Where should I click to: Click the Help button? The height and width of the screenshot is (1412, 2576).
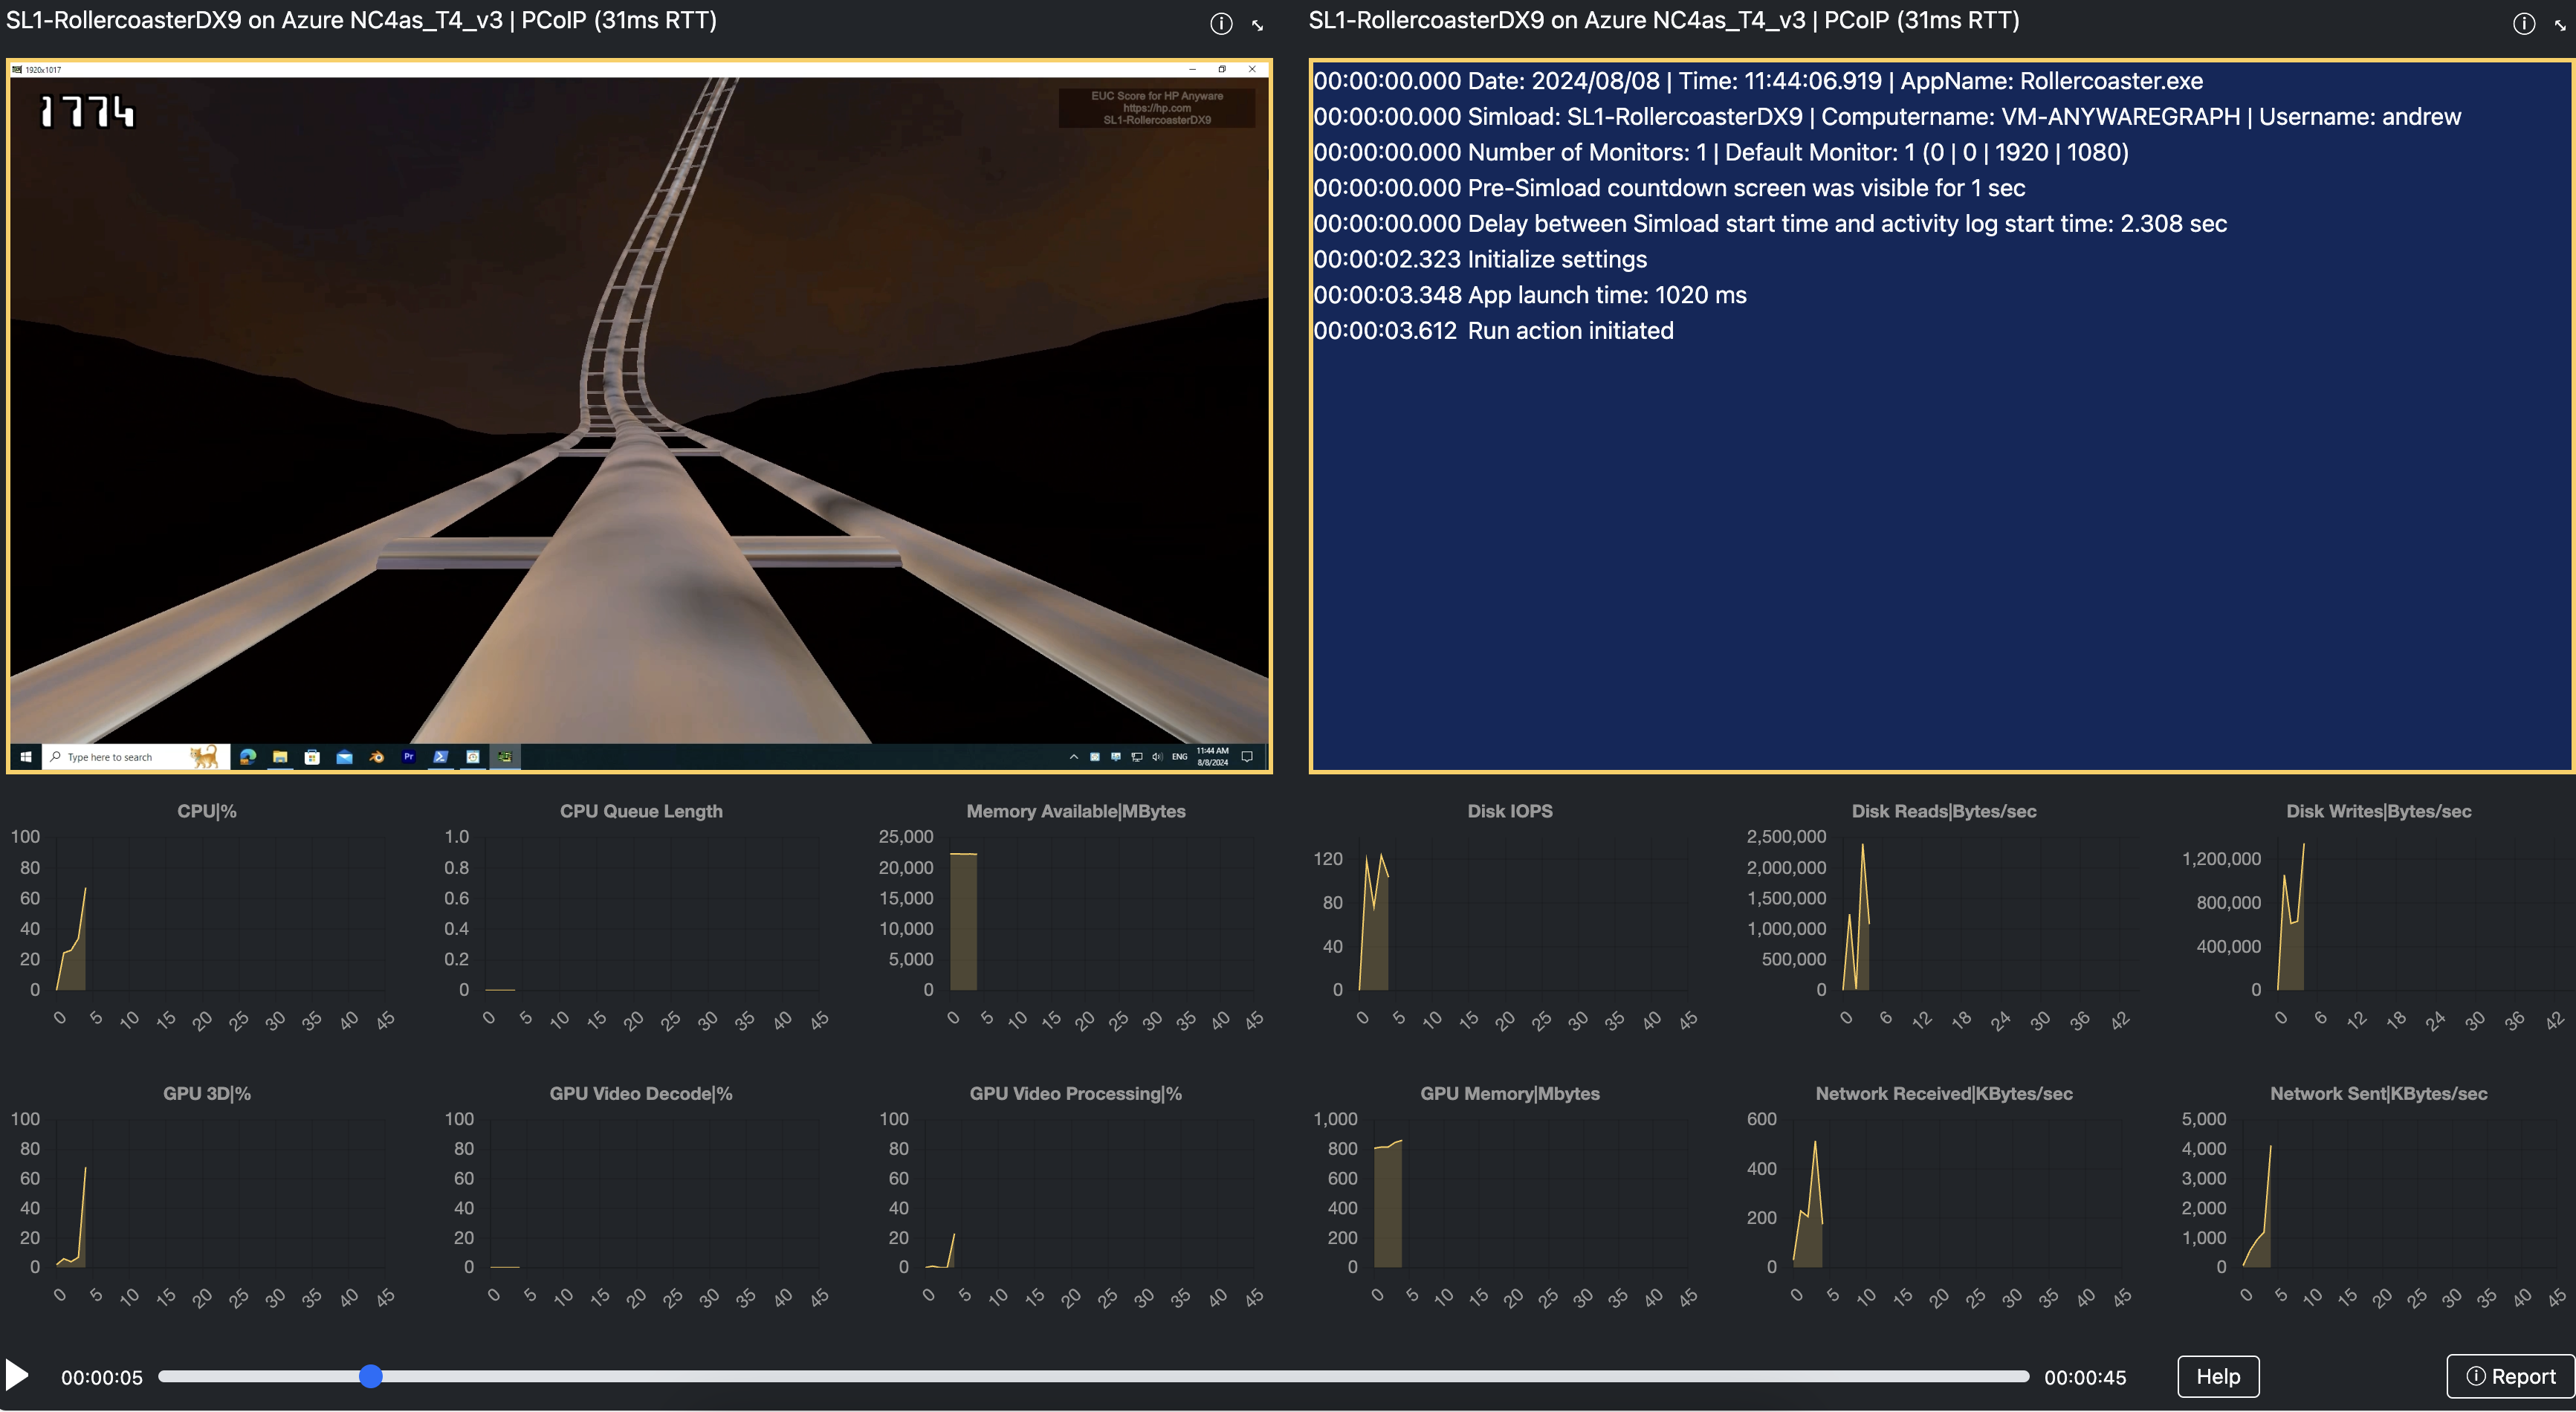[x=2218, y=1376]
